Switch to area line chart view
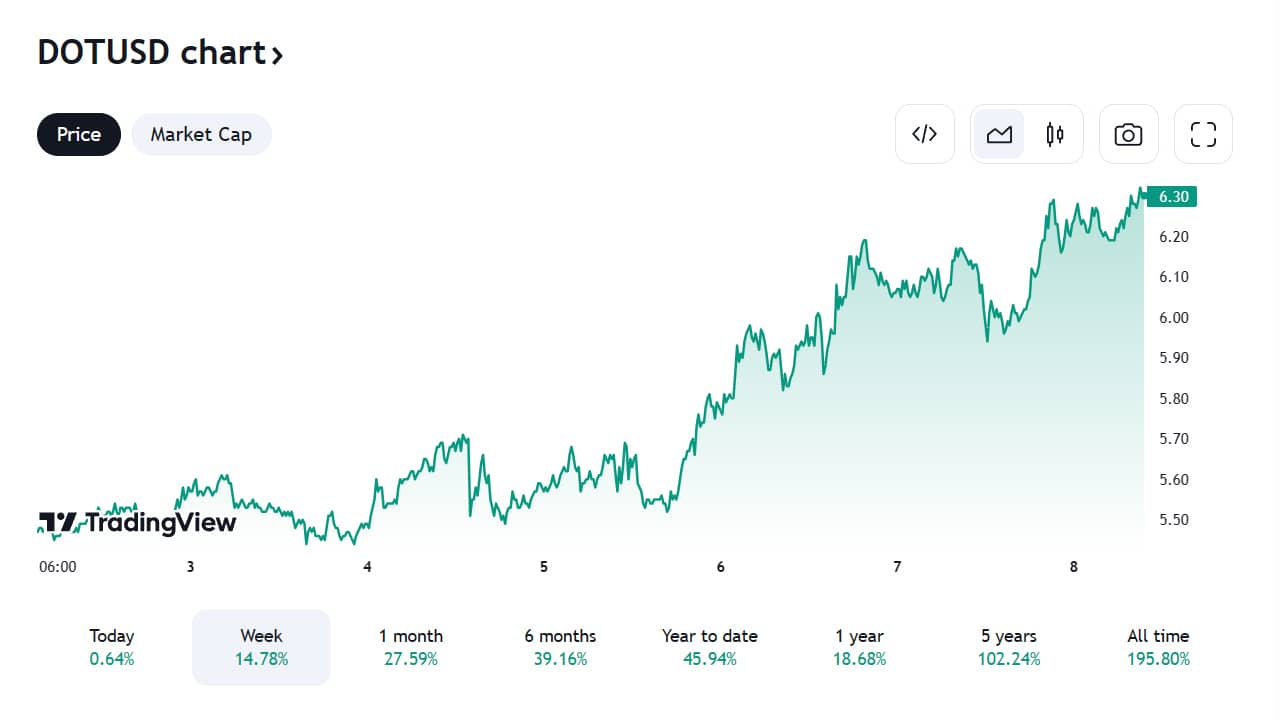Viewport: 1280px width, 720px height. (x=999, y=134)
